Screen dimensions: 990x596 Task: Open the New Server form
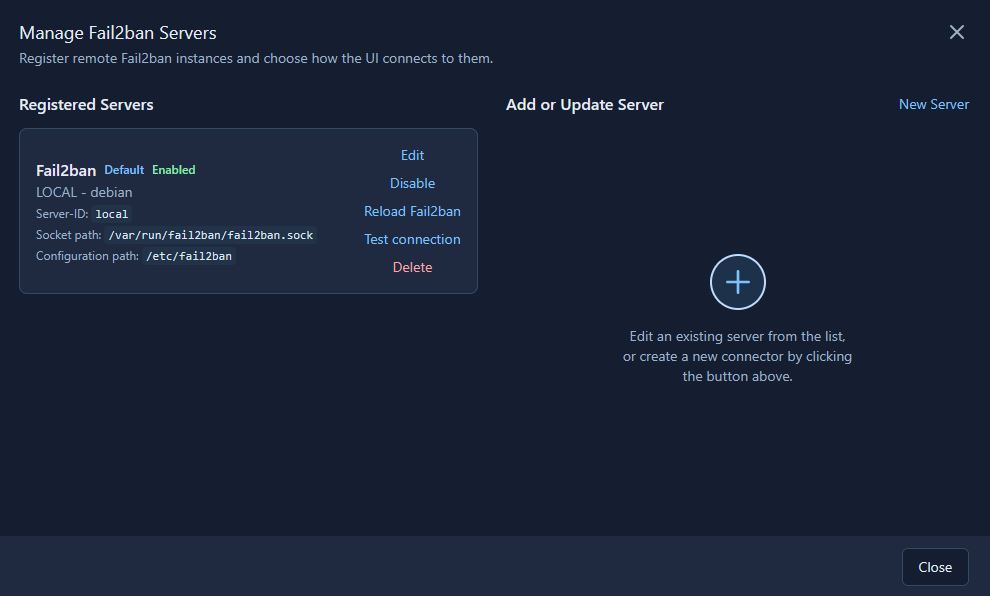[933, 104]
